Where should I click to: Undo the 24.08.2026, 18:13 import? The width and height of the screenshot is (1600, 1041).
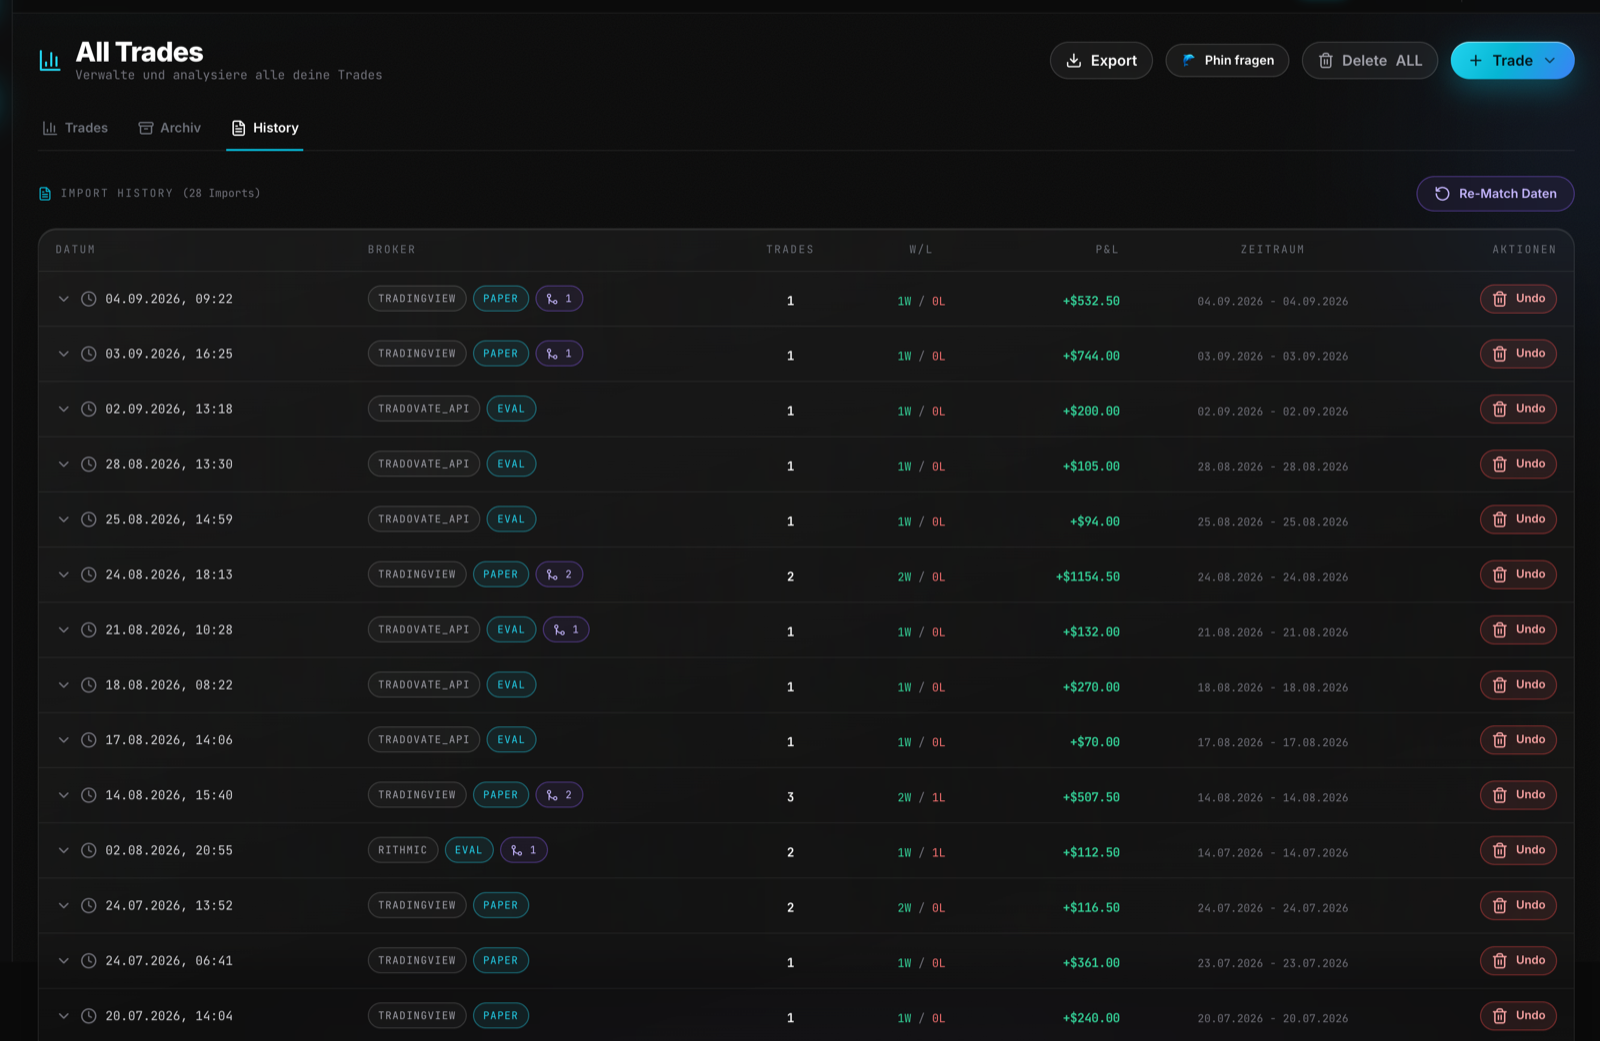point(1518,574)
